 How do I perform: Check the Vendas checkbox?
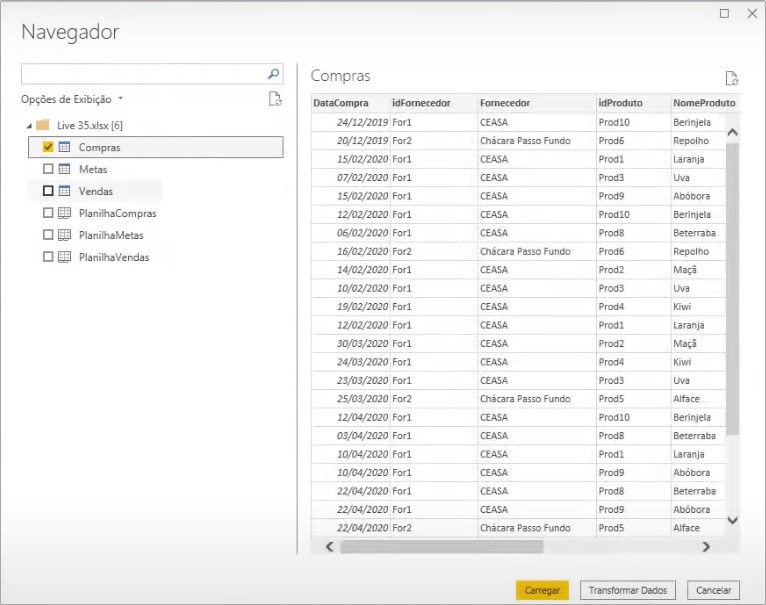[48, 191]
